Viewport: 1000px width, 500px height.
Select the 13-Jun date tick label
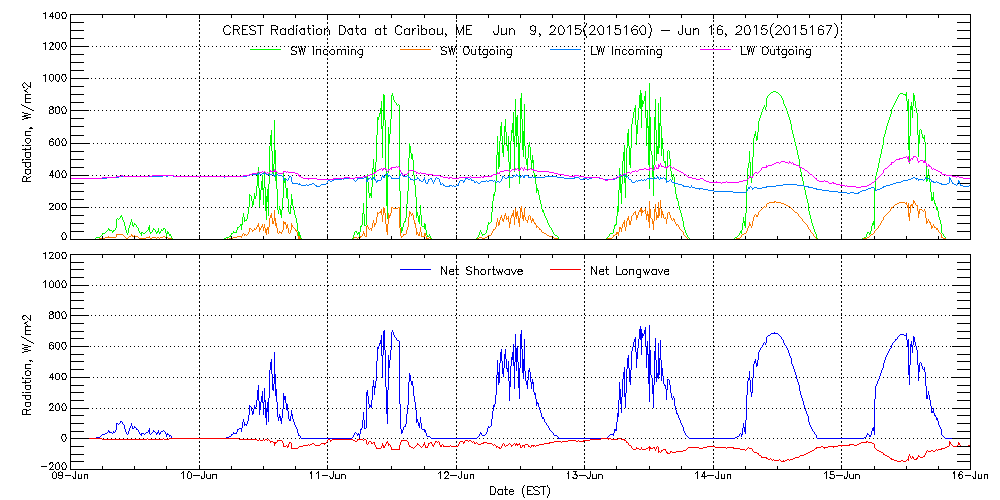point(585,477)
